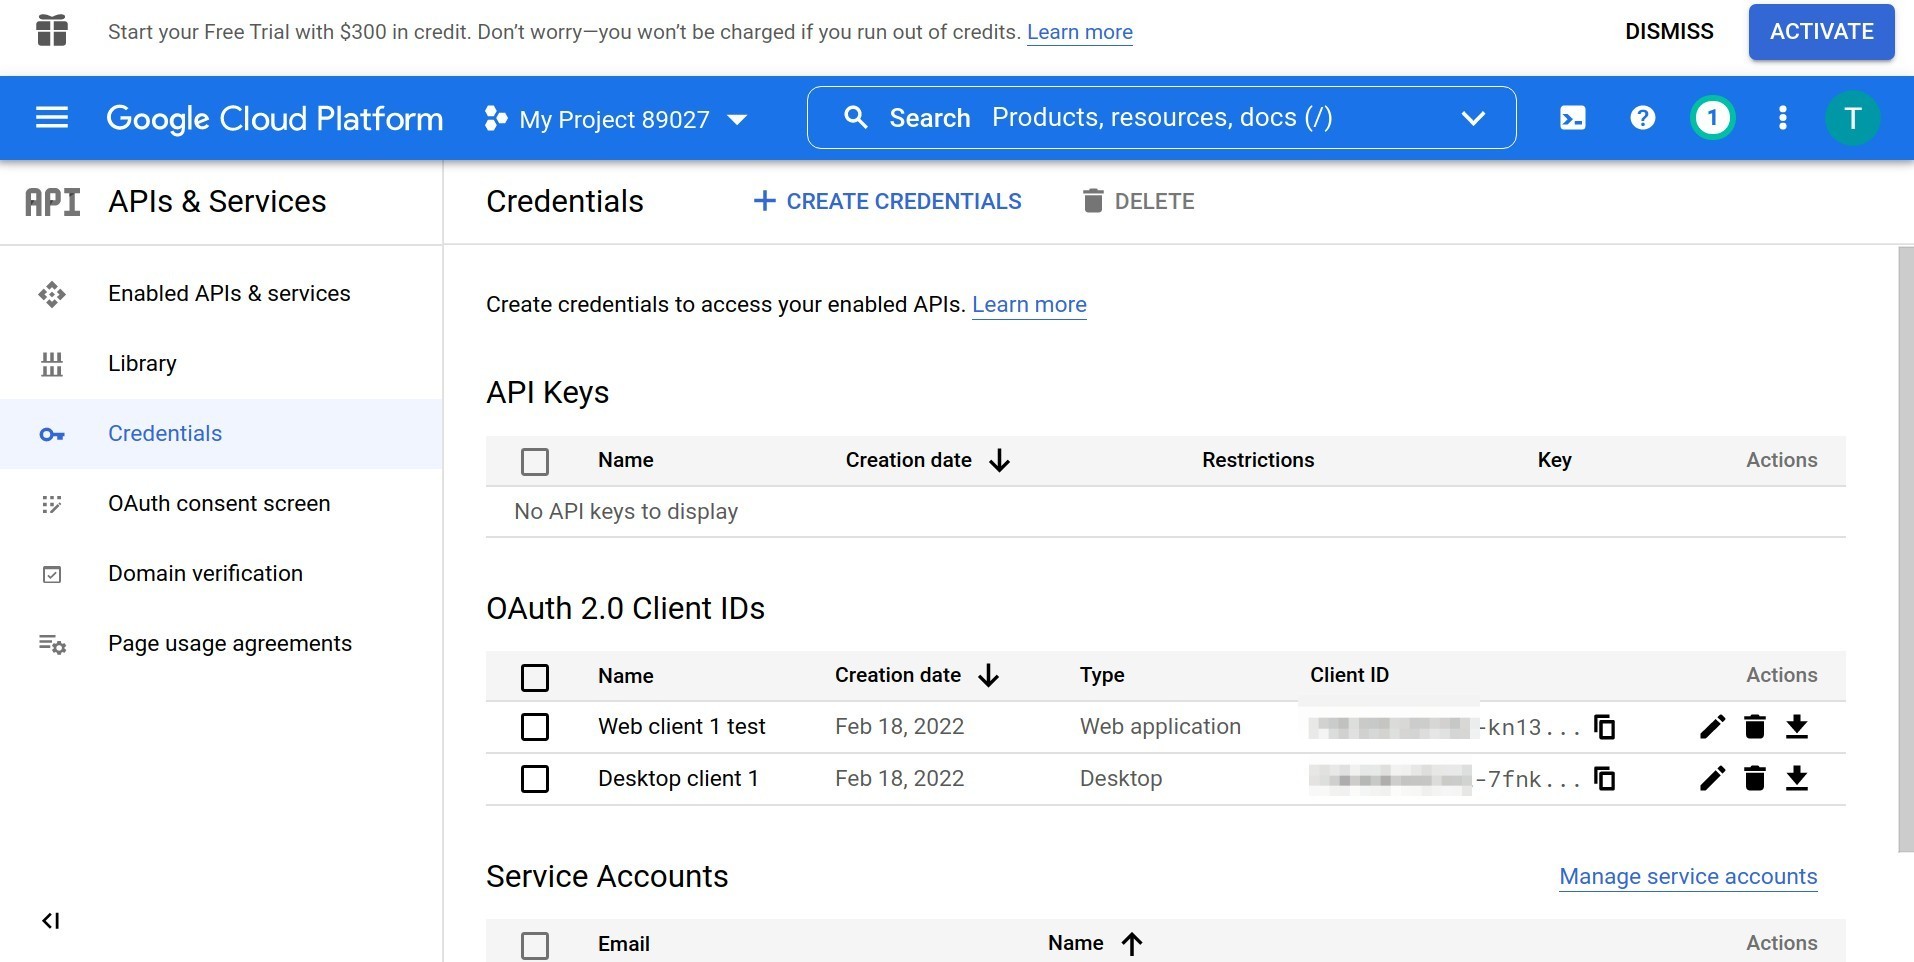
Task: Open Manage service accounts link
Action: pyautogui.click(x=1688, y=877)
